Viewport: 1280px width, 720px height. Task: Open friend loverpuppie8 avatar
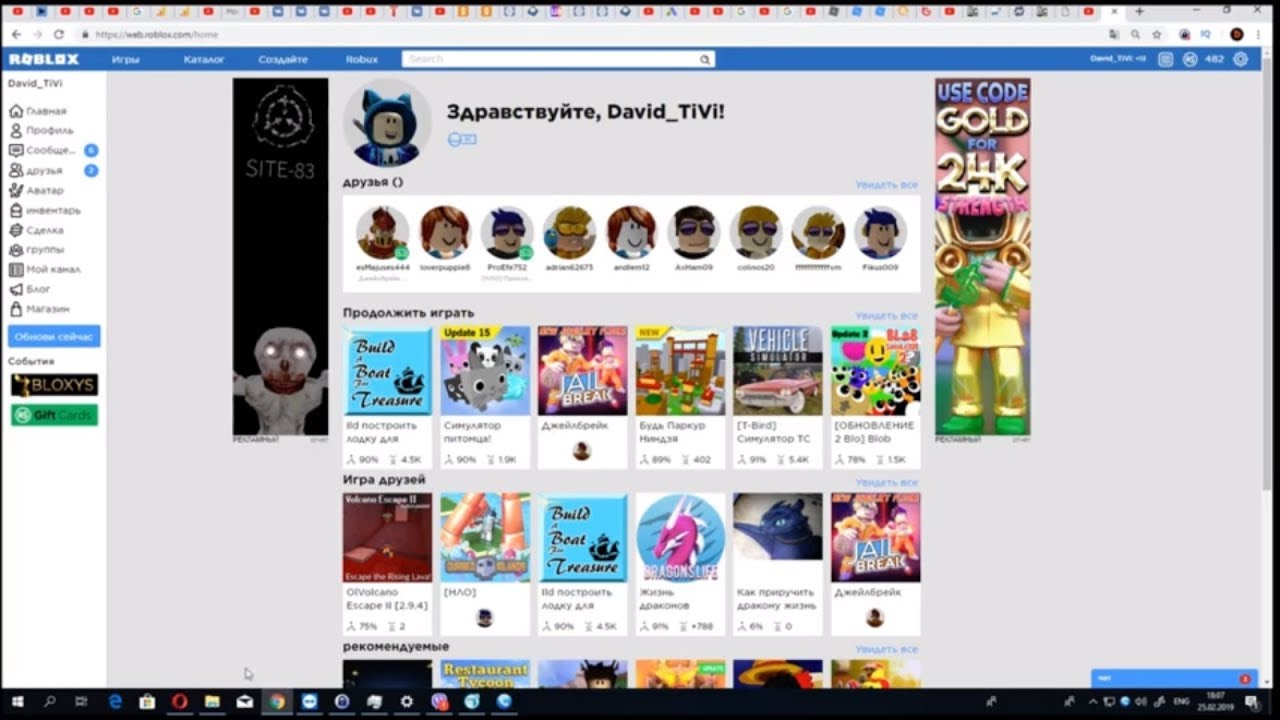tap(444, 232)
